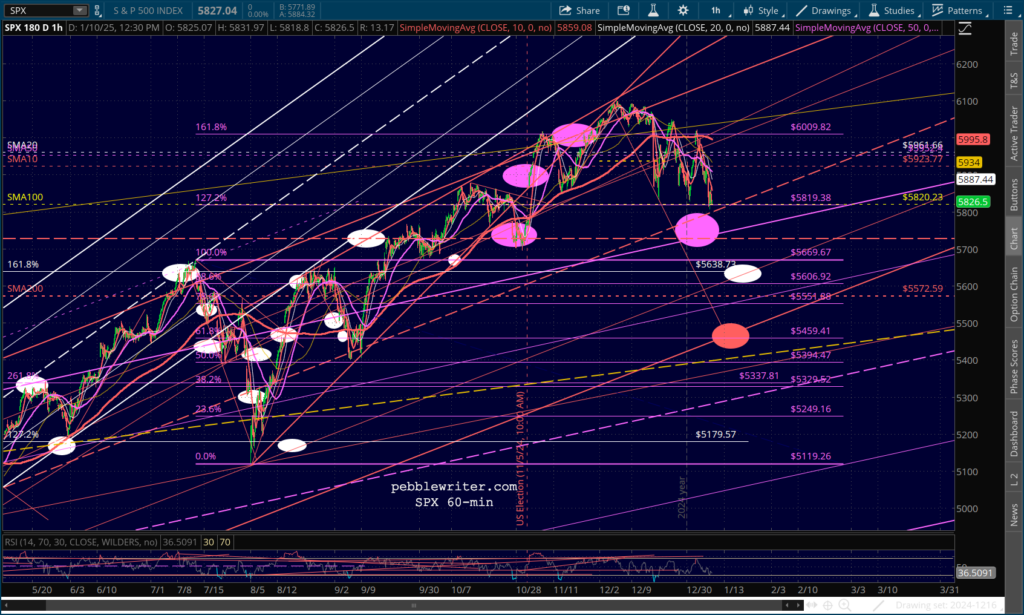1024x615 pixels.
Task: Open the flask icon next to Share
Action: 652,10
